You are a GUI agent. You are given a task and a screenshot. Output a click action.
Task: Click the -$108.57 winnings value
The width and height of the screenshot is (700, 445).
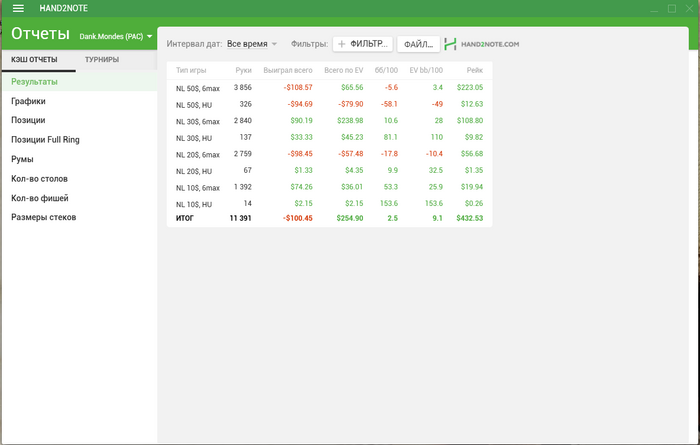(x=298, y=87)
